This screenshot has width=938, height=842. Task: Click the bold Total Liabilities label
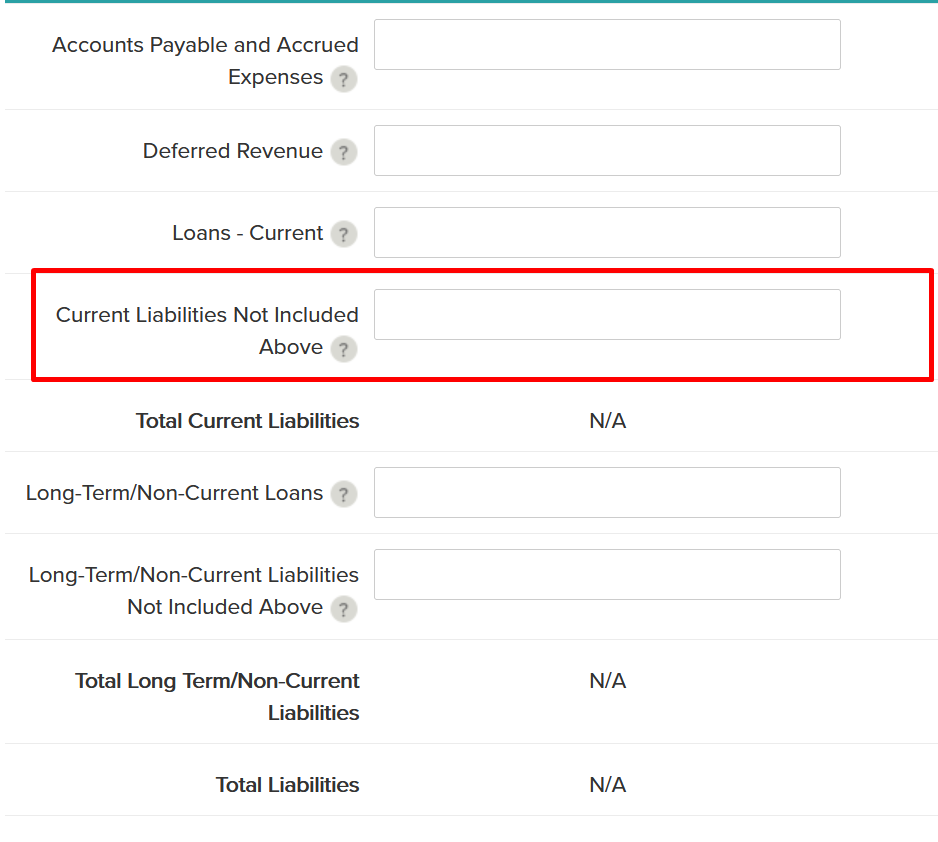287,785
